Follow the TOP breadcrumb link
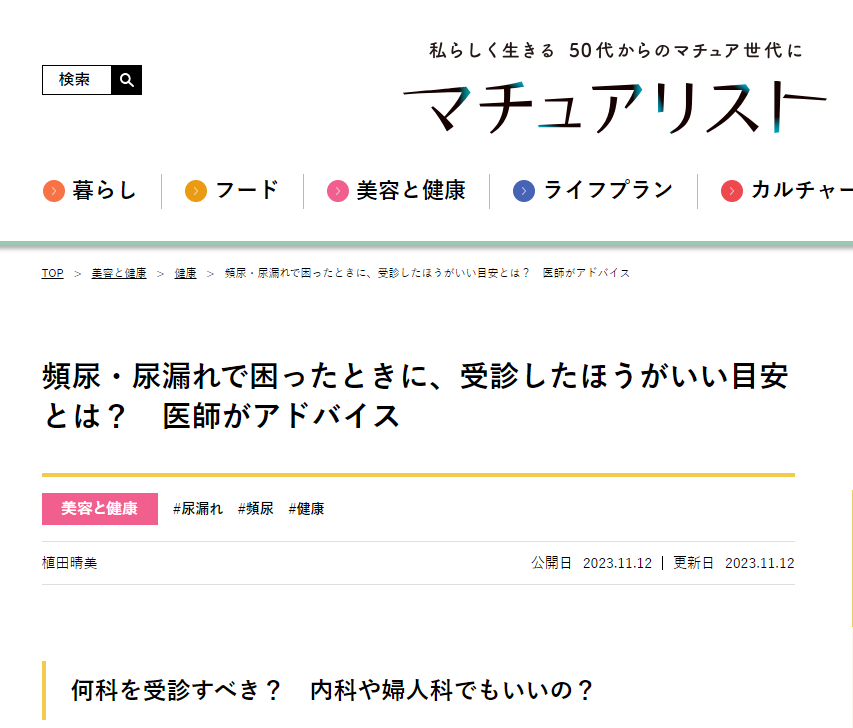This screenshot has width=853, height=728. pyautogui.click(x=53, y=273)
